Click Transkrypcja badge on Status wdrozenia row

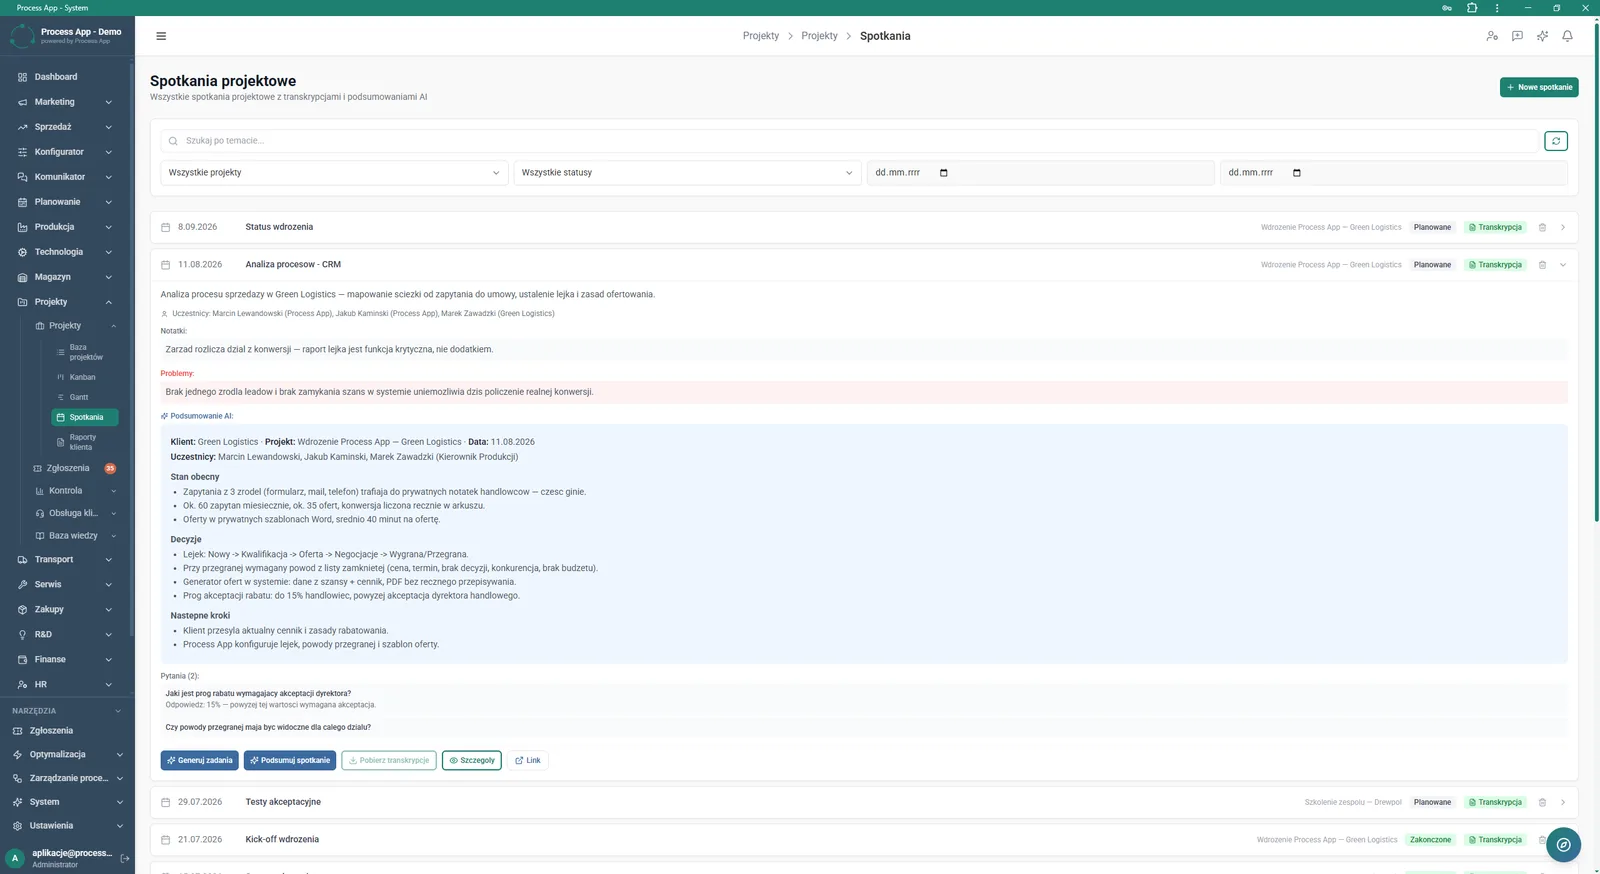click(x=1495, y=227)
